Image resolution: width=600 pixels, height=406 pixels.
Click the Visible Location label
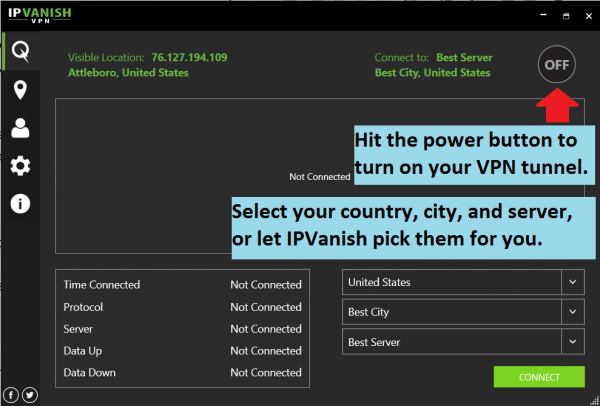106,57
